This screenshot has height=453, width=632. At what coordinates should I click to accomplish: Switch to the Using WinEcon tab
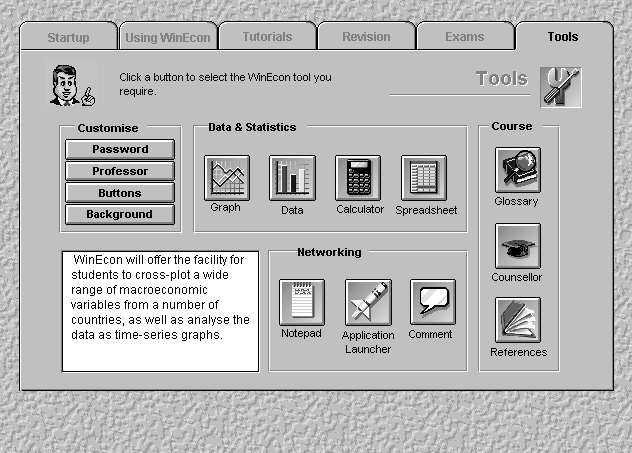point(168,37)
